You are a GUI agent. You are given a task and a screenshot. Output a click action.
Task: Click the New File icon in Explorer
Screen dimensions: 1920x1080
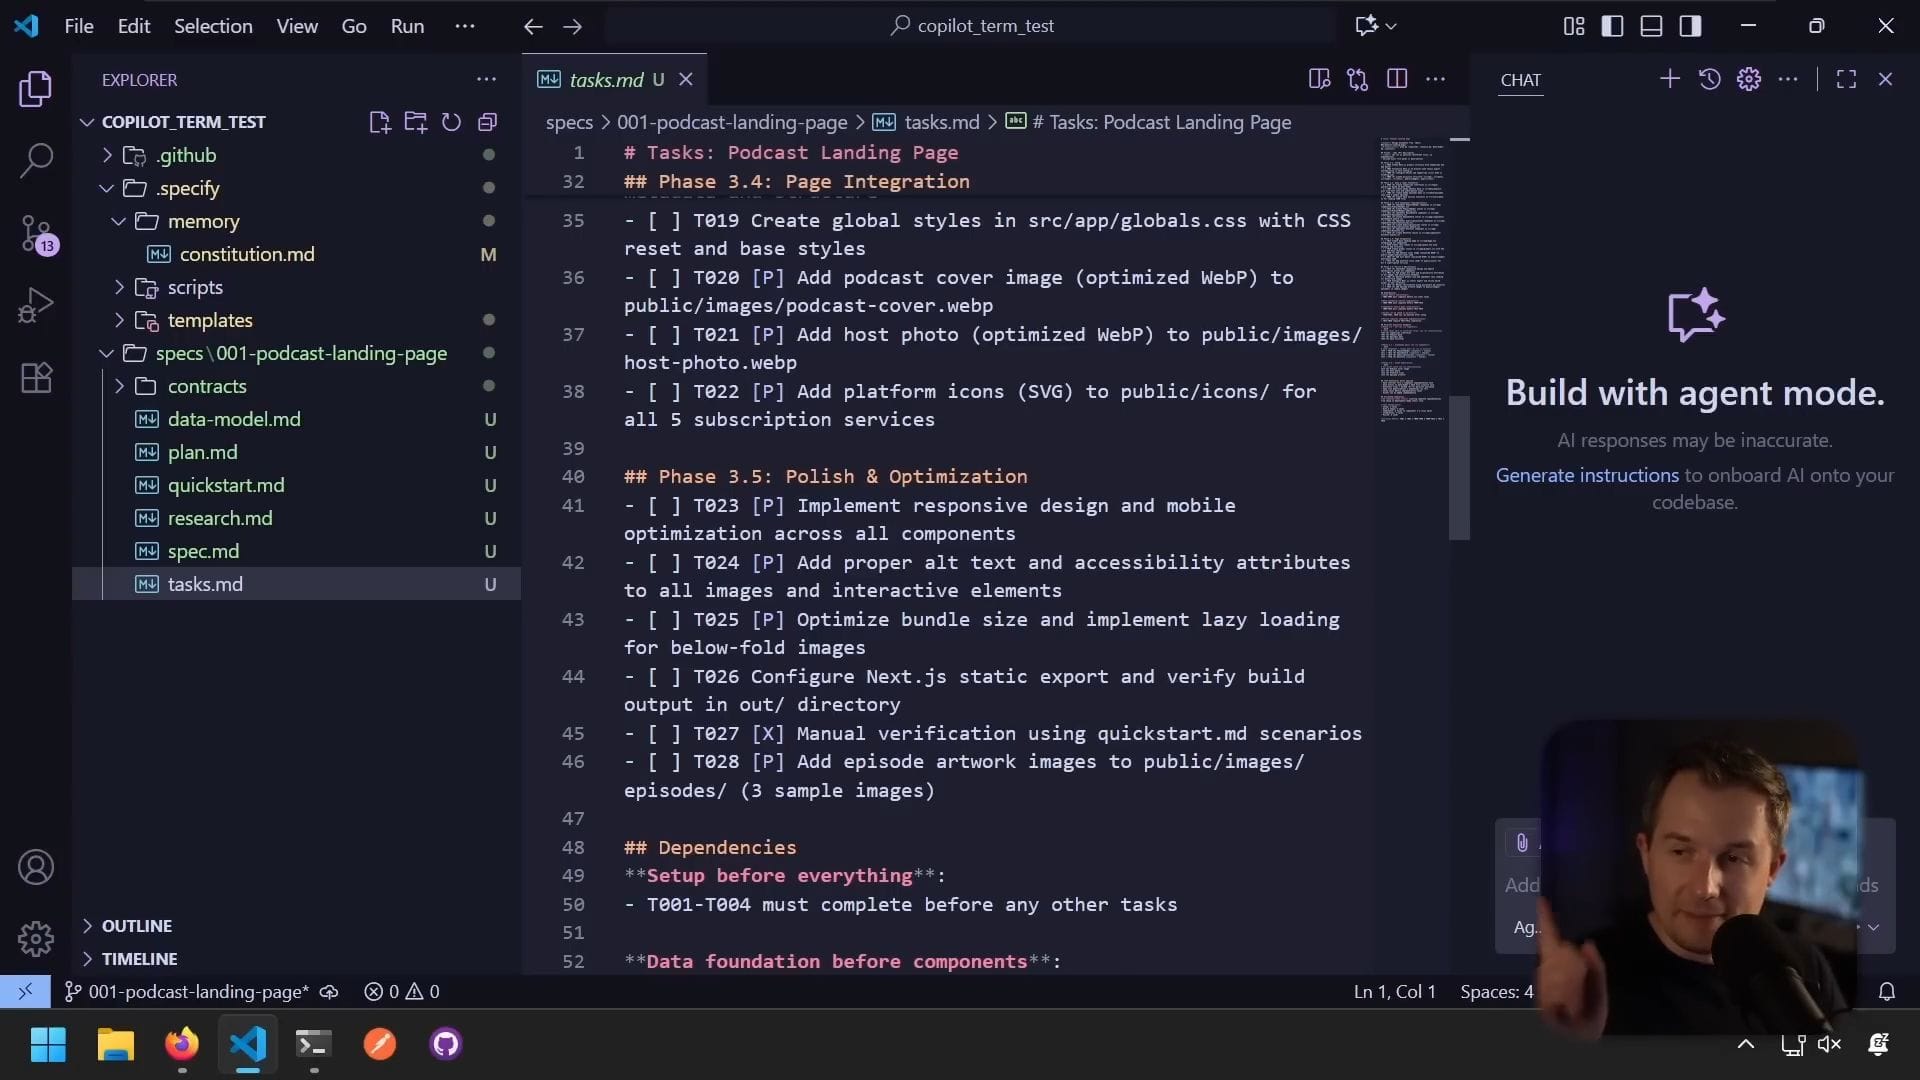379,122
